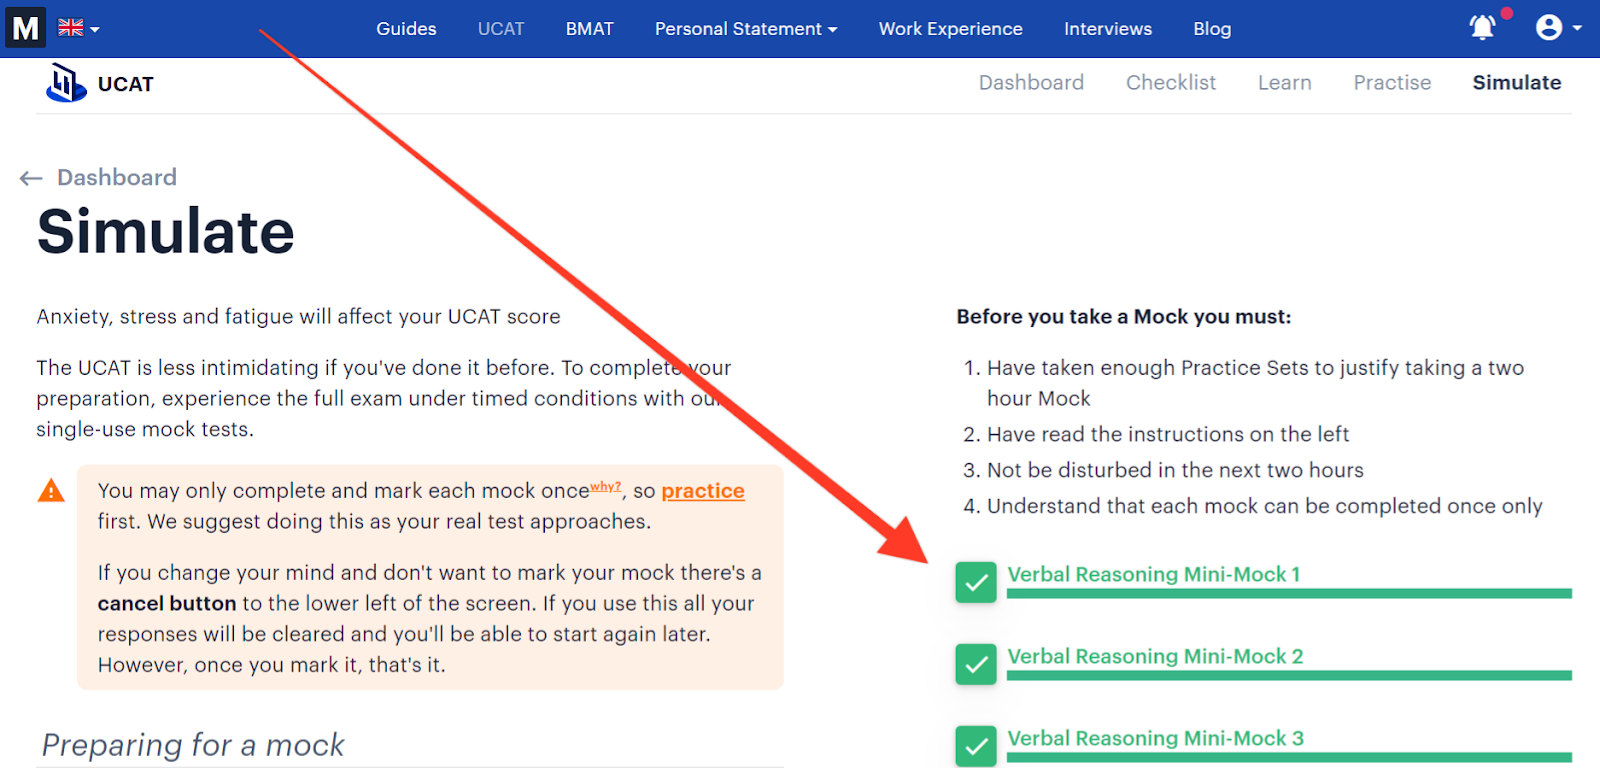Viewport: 1600px width, 768px height.
Task: Click the 'UCAT' title beside the ship logo
Action: tap(126, 84)
